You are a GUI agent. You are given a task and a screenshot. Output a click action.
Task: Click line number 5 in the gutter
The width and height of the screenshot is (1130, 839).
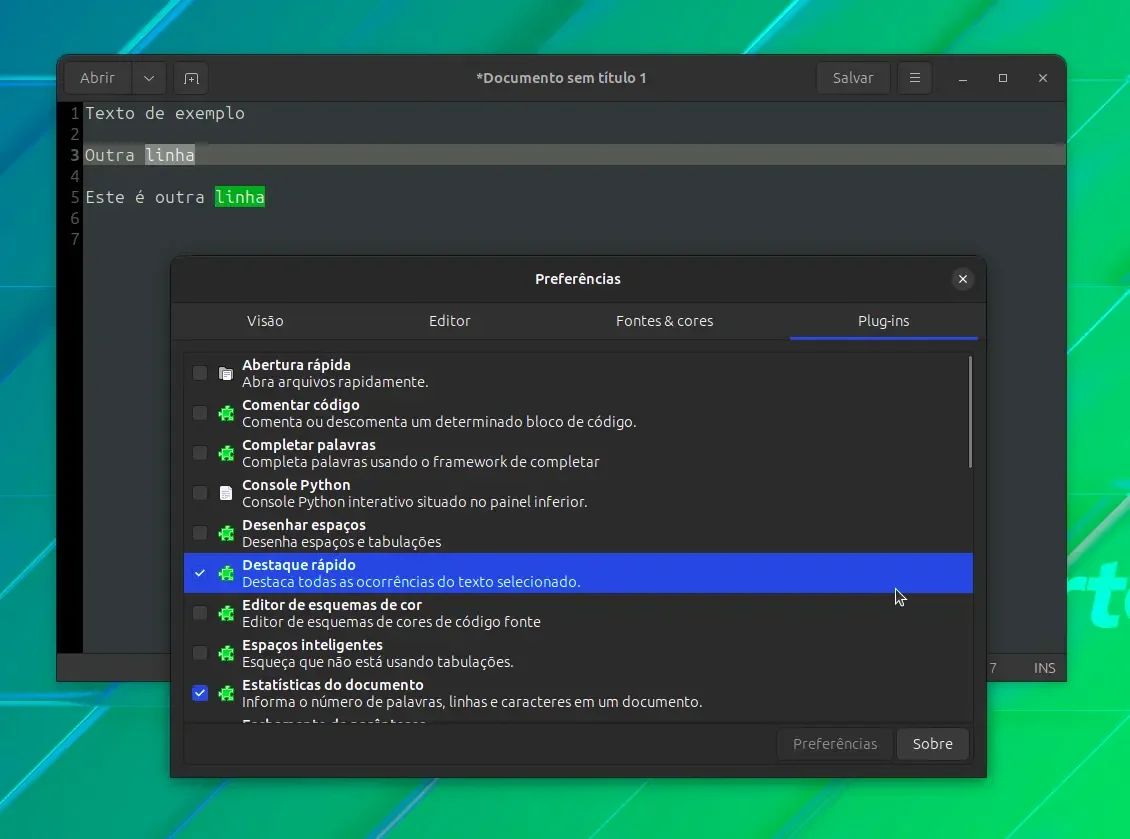tap(75, 197)
